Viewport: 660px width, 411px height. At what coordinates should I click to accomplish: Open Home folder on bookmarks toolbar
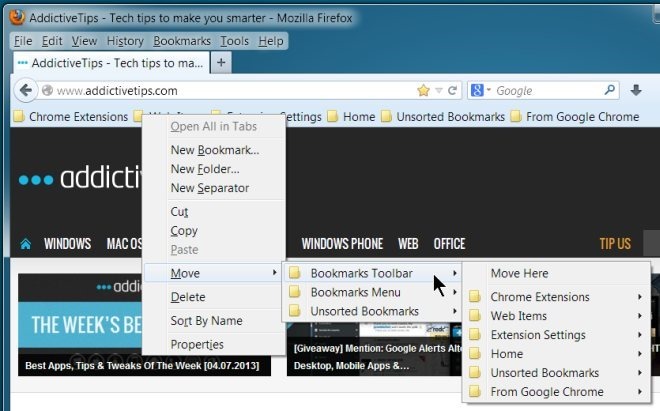(351, 117)
